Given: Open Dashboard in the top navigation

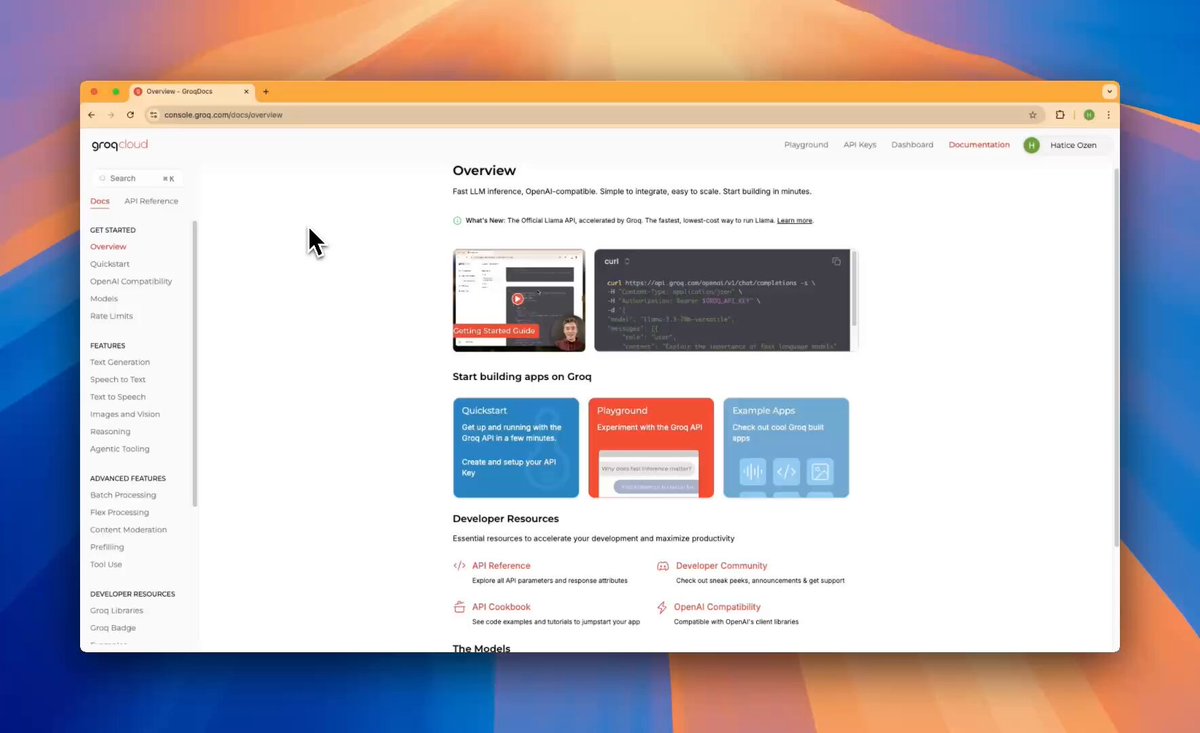Looking at the screenshot, I should pos(912,145).
